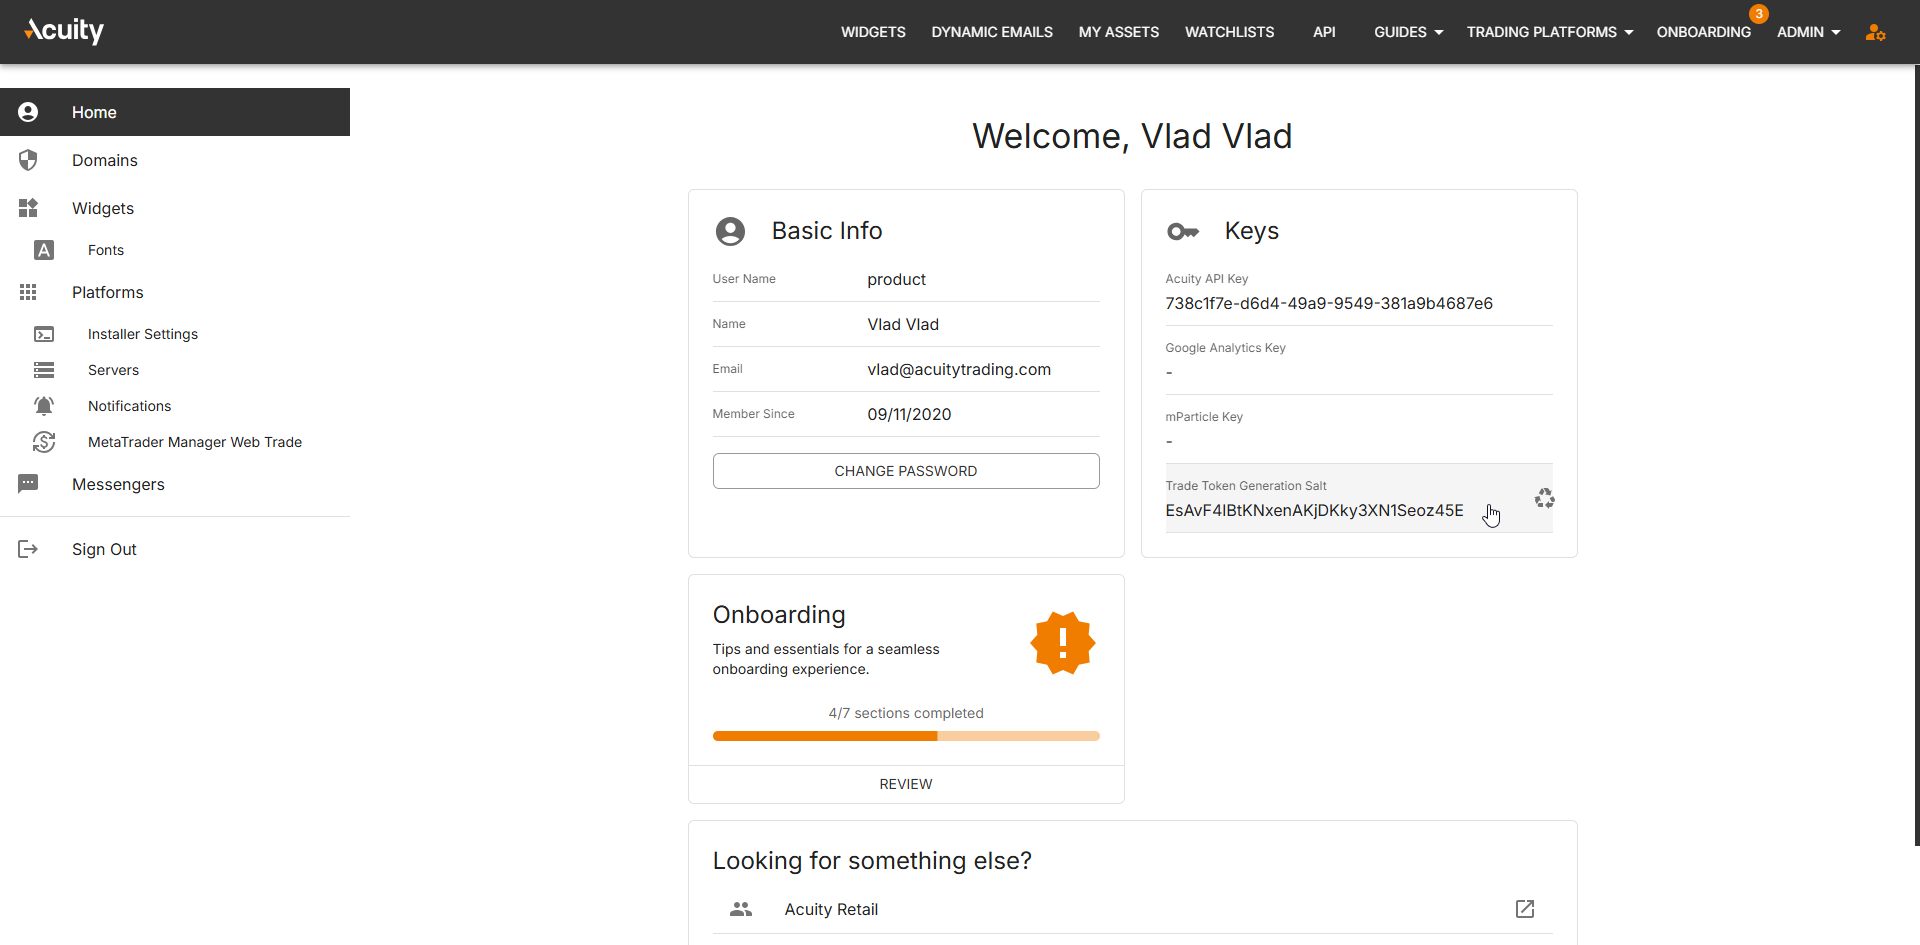Screen dimensions: 1920x945
Task: Expand the Trading Platforms dropdown
Action: (x=1550, y=32)
